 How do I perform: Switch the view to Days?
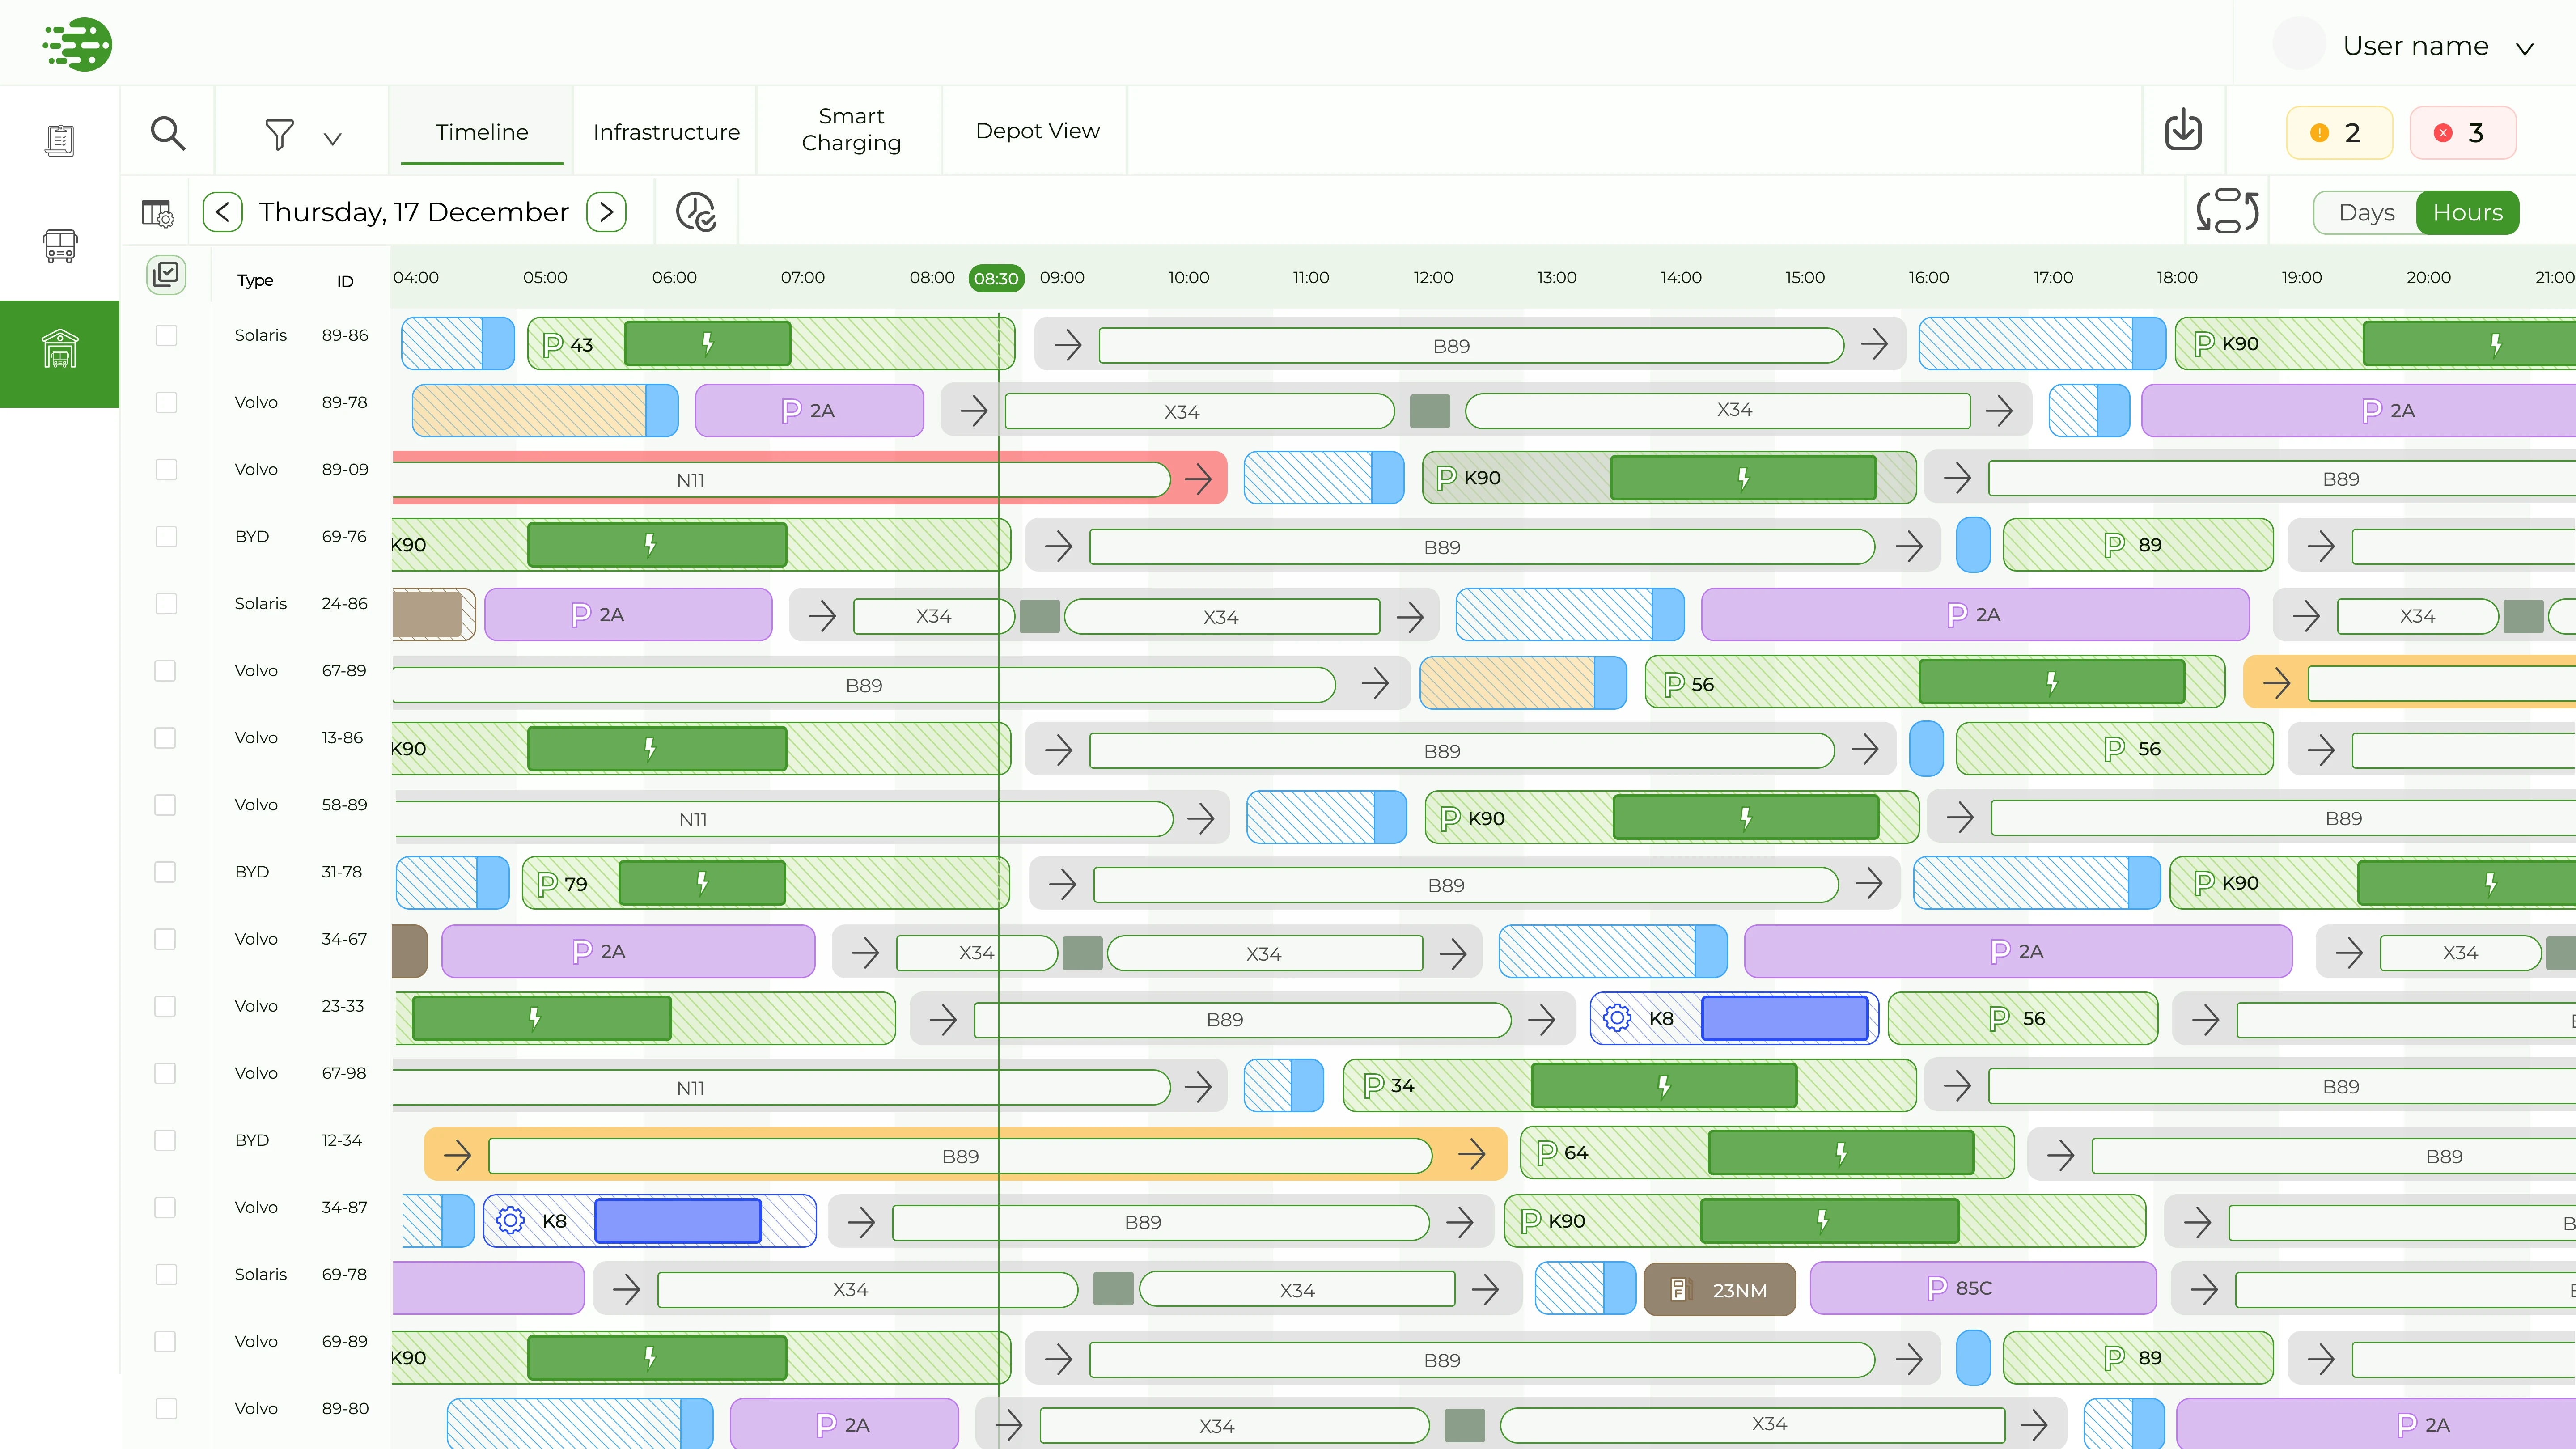(x=2366, y=212)
